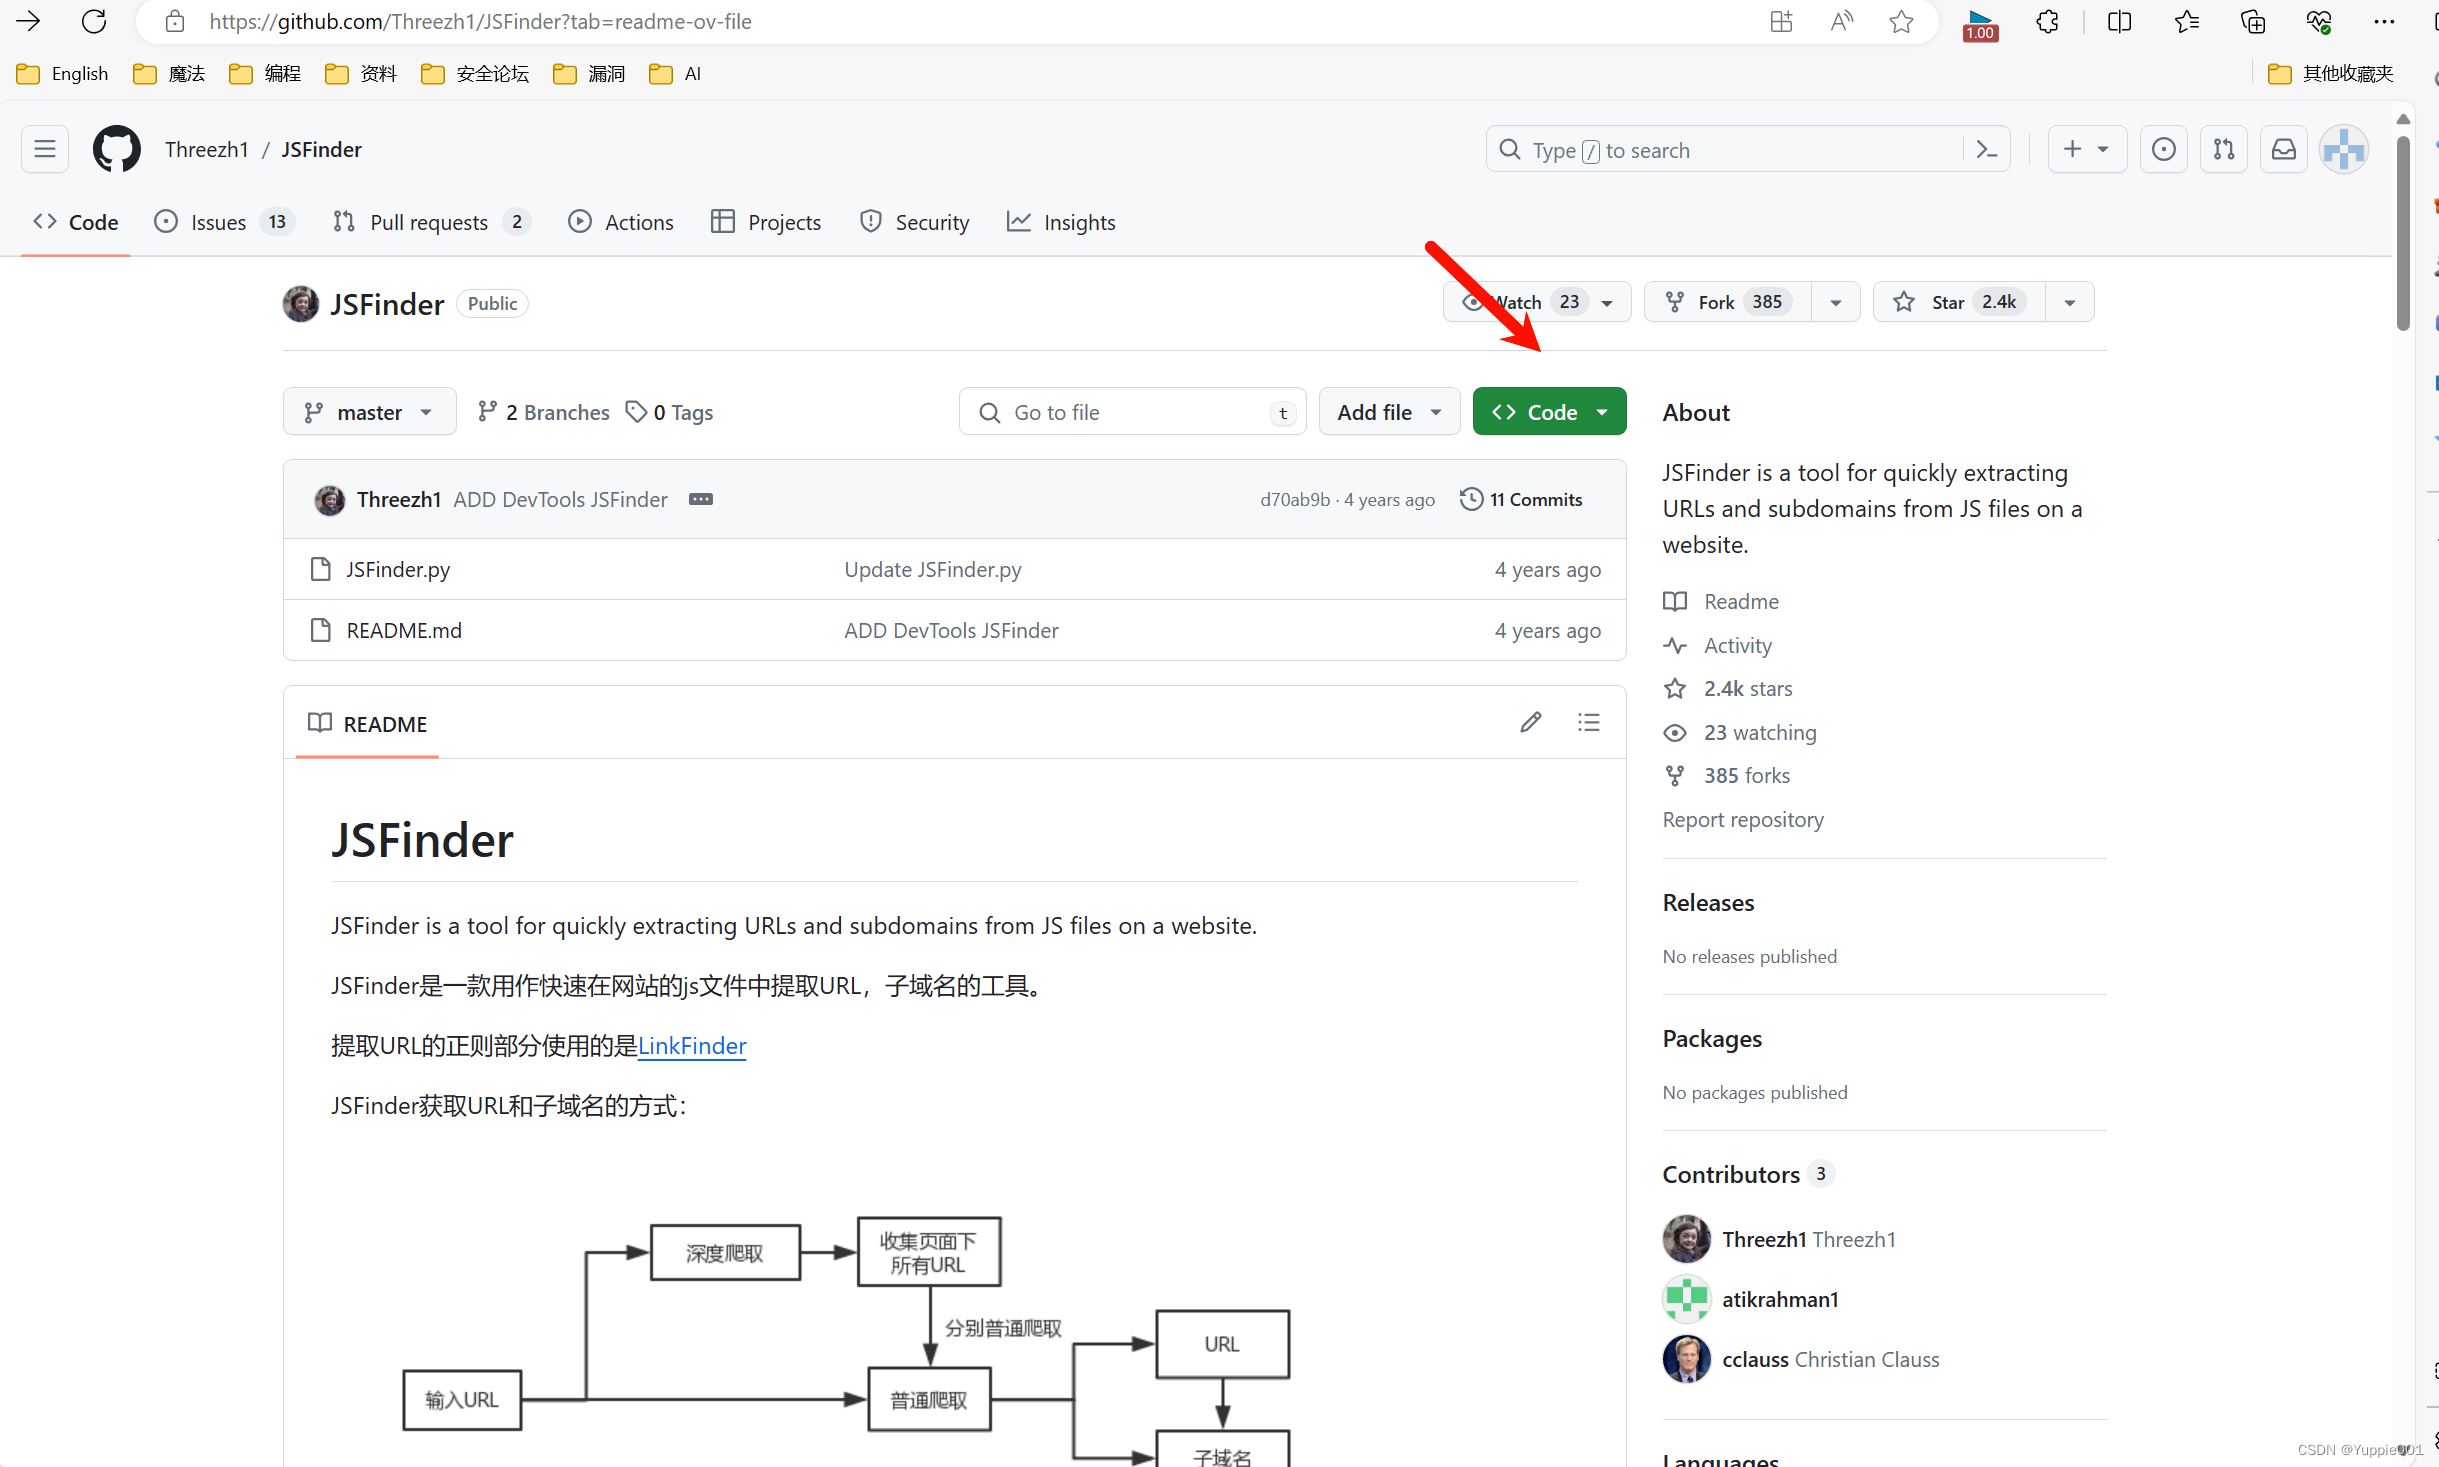Open the Insights tab
The width and height of the screenshot is (2439, 1467).
click(x=1061, y=221)
